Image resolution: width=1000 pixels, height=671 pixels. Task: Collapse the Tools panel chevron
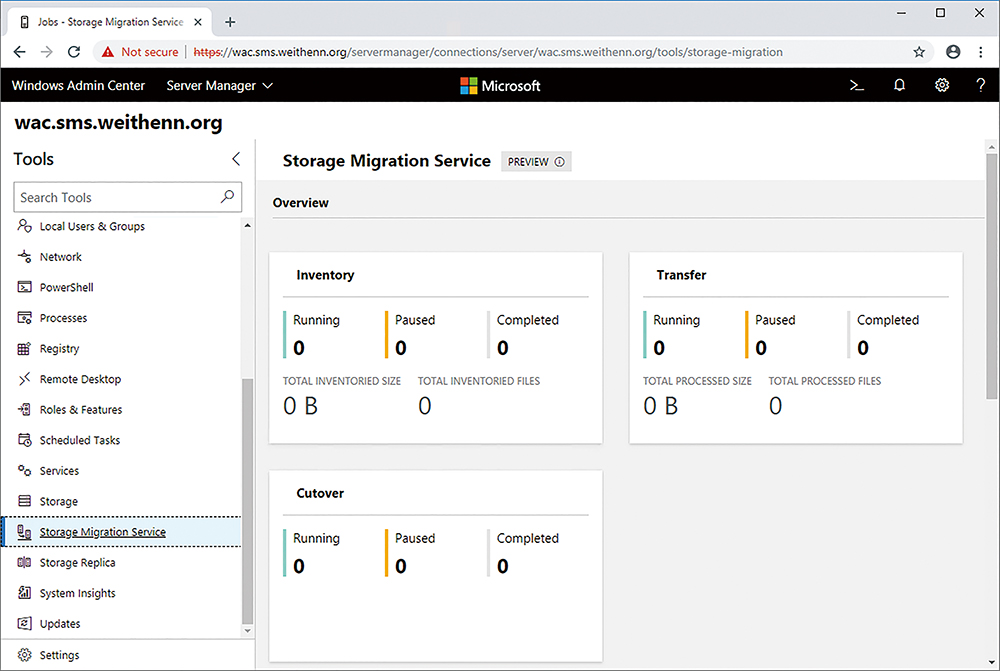click(x=236, y=159)
